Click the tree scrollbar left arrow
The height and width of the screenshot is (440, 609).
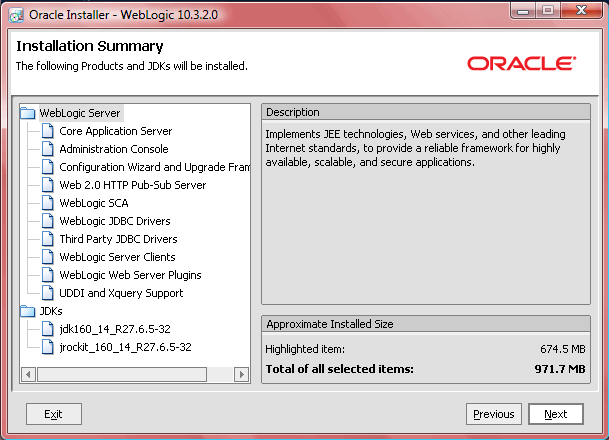(28, 374)
